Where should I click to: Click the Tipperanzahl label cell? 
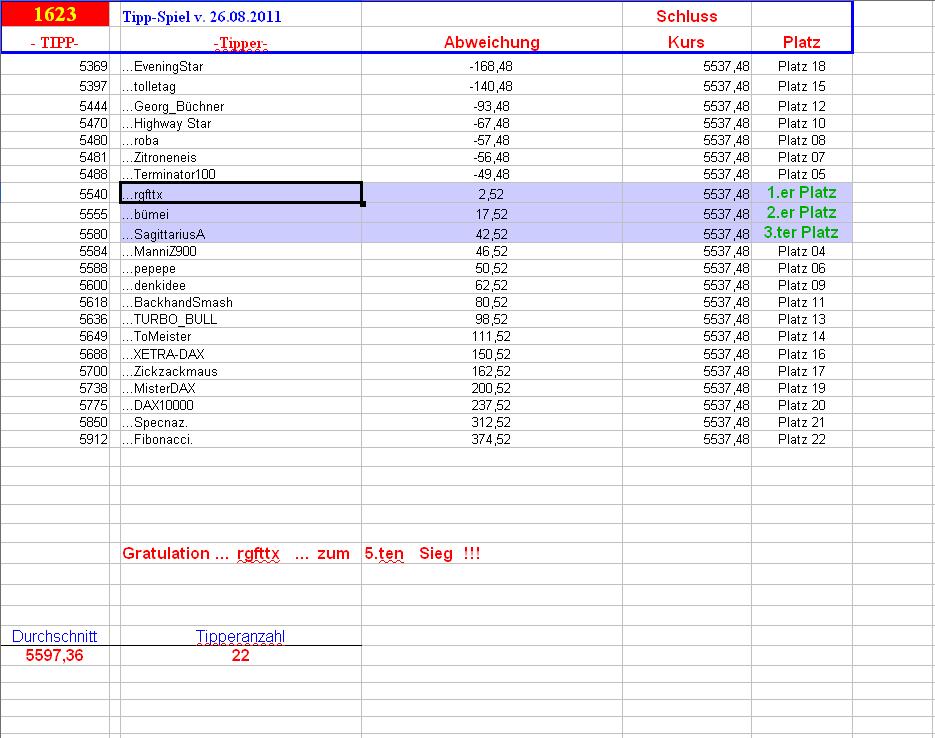[x=241, y=635]
